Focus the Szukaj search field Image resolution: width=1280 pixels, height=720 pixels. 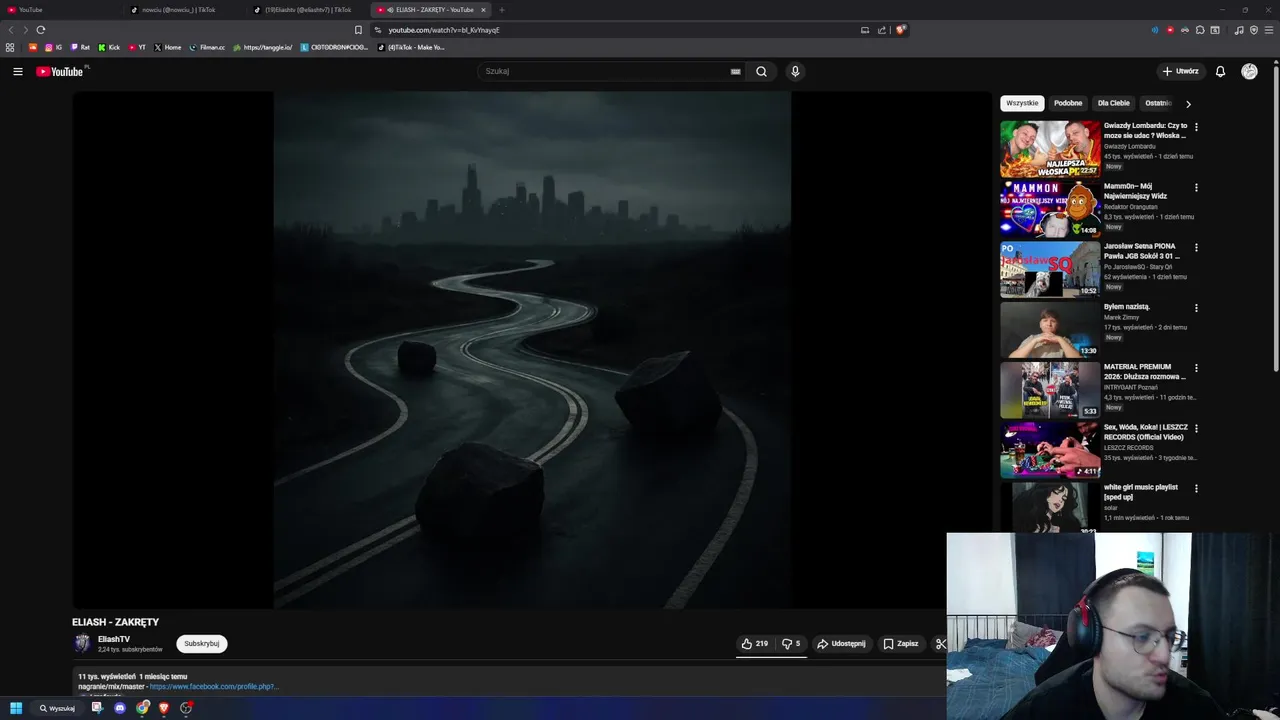pyautogui.click(x=605, y=71)
